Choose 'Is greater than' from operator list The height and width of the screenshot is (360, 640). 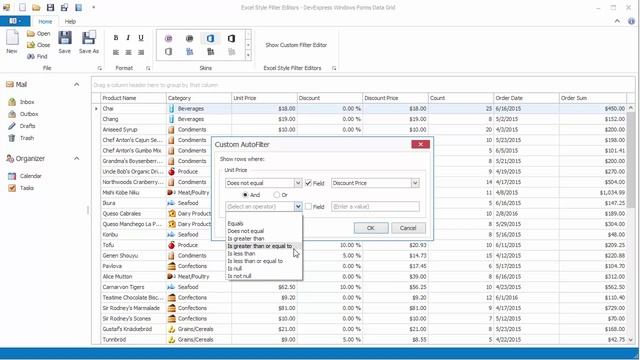point(246,239)
